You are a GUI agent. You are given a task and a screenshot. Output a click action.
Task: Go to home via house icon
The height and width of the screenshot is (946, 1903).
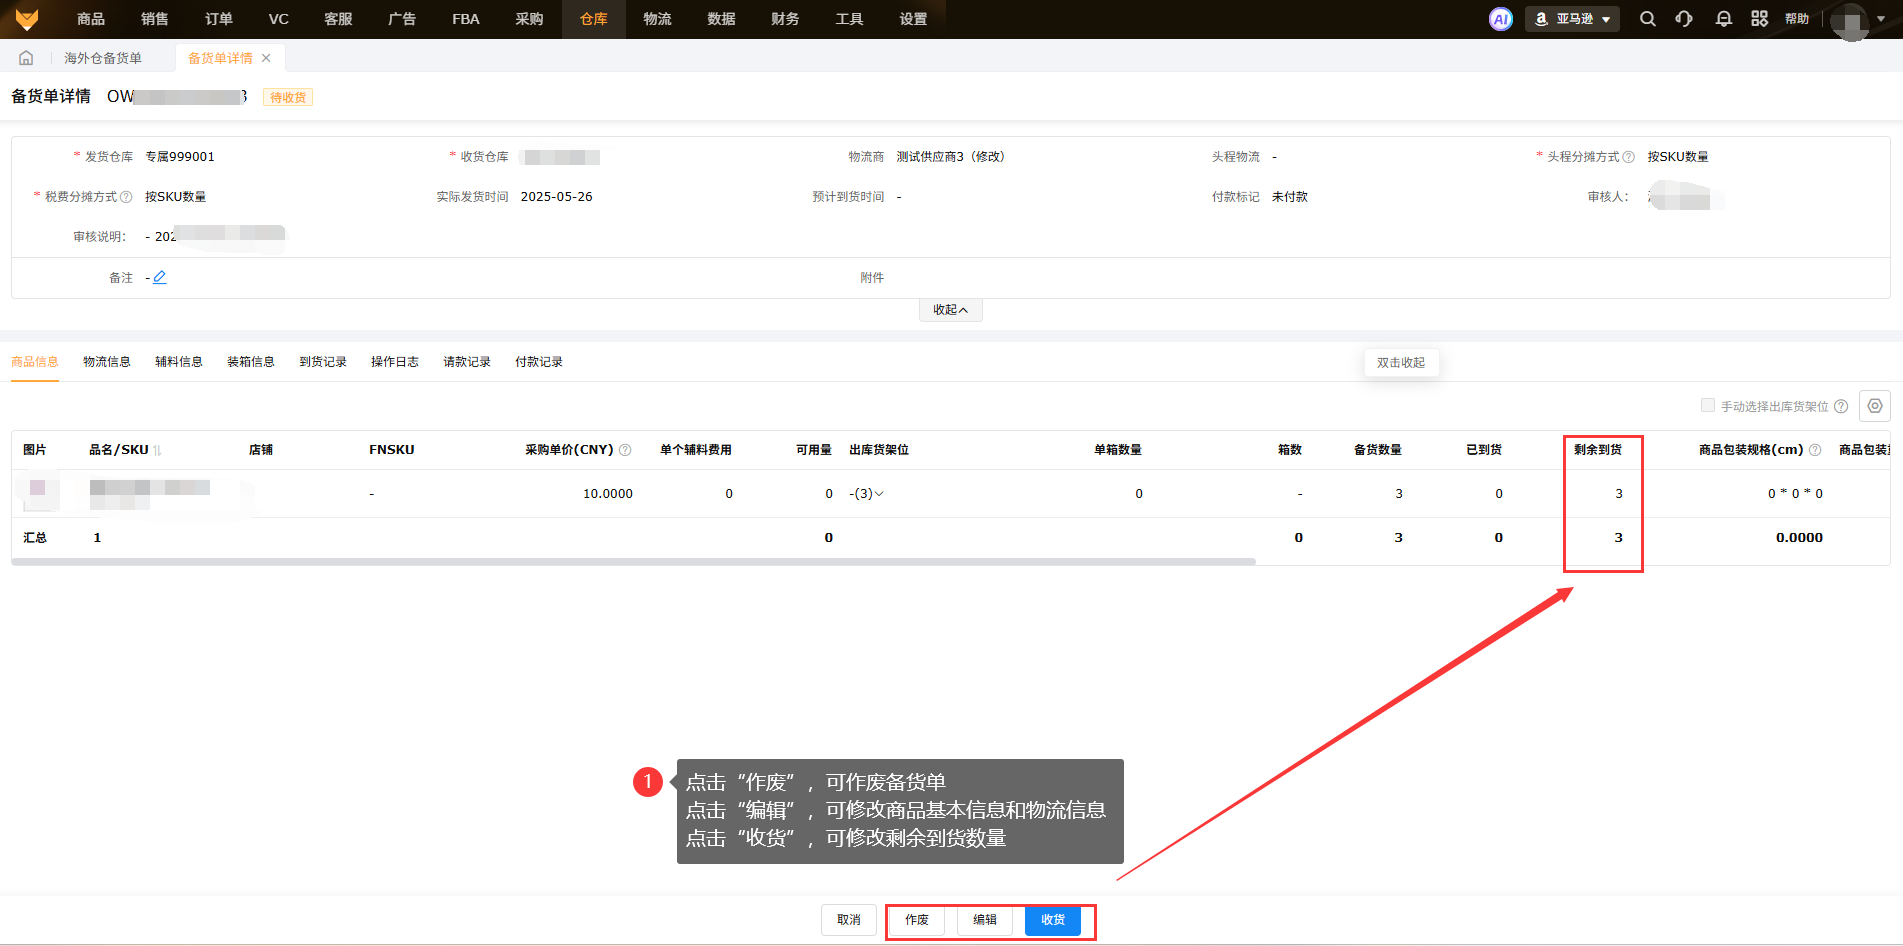(x=26, y=58)
